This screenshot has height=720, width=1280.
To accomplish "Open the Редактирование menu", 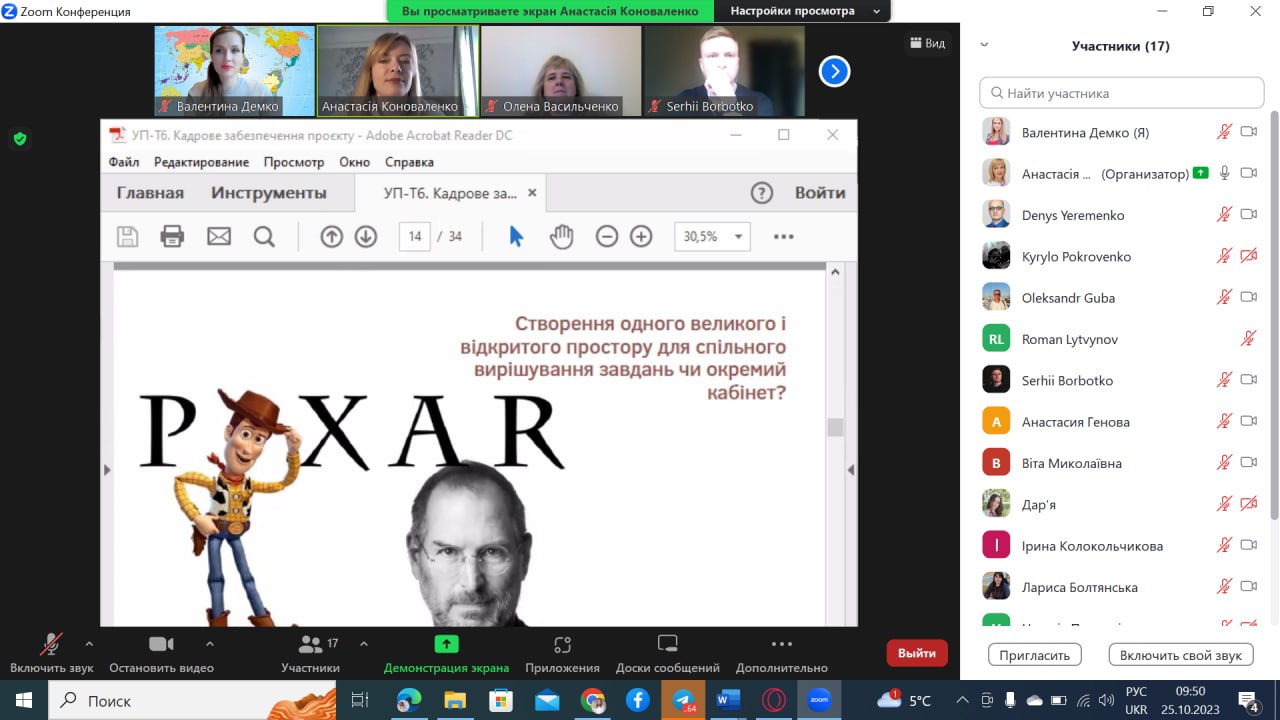I will point(201,162).
